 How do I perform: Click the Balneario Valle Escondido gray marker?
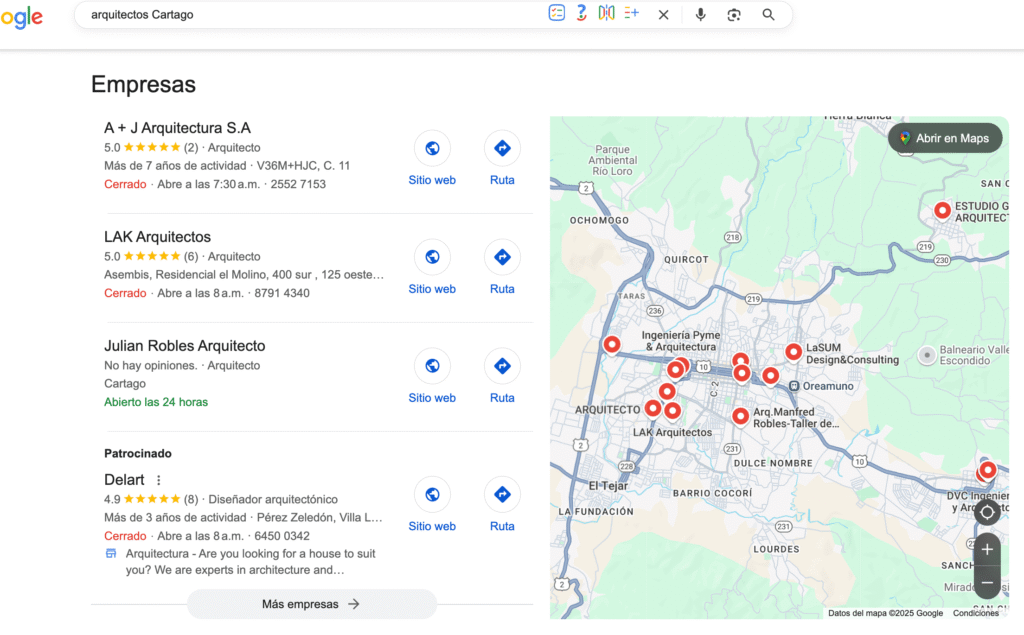927,355
